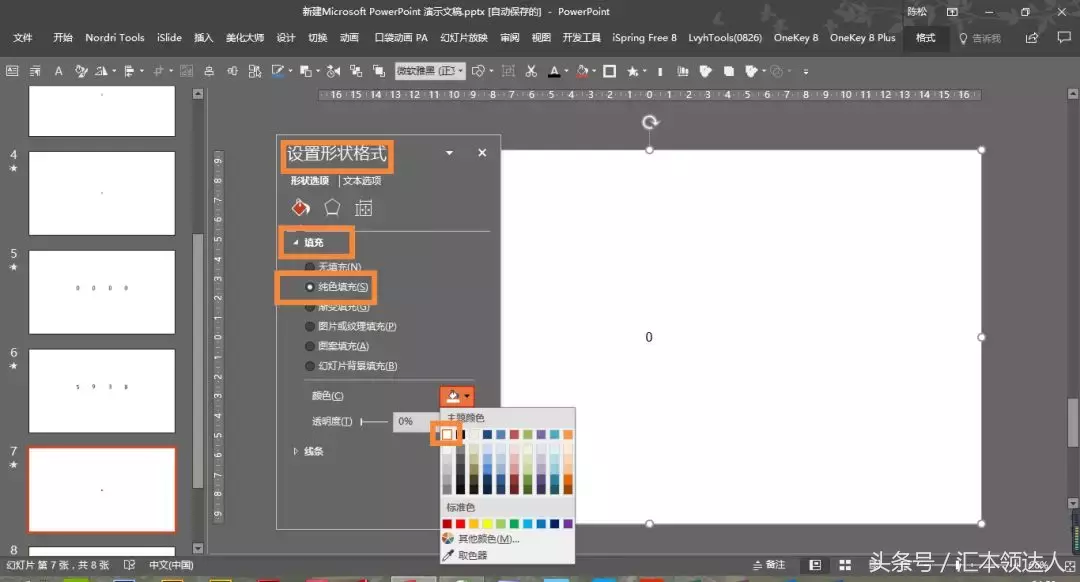The height and width of the screenshot is (582, 1080).
Task: Click ribbon display options icon in title bar
Action: tap(952, 12)
